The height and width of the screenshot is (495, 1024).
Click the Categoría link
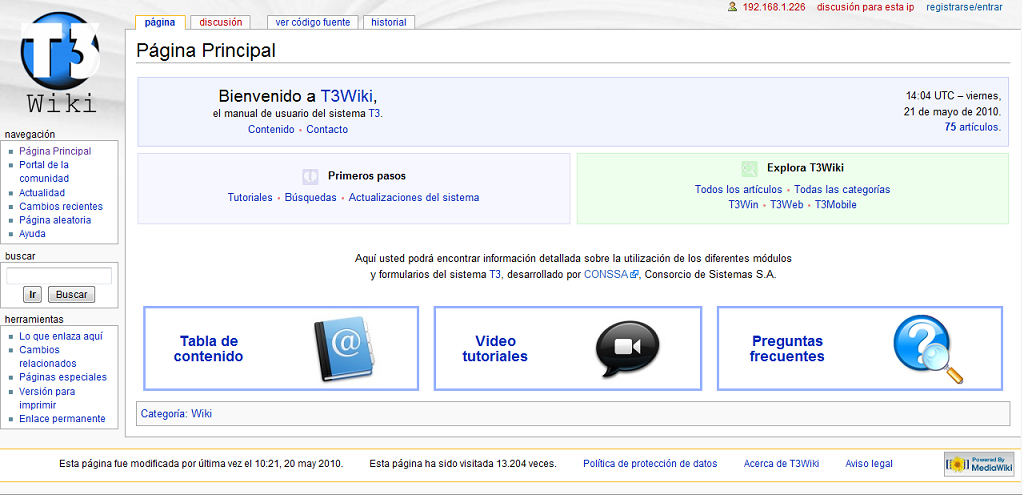pyautogui.click(x=163, y=413)
